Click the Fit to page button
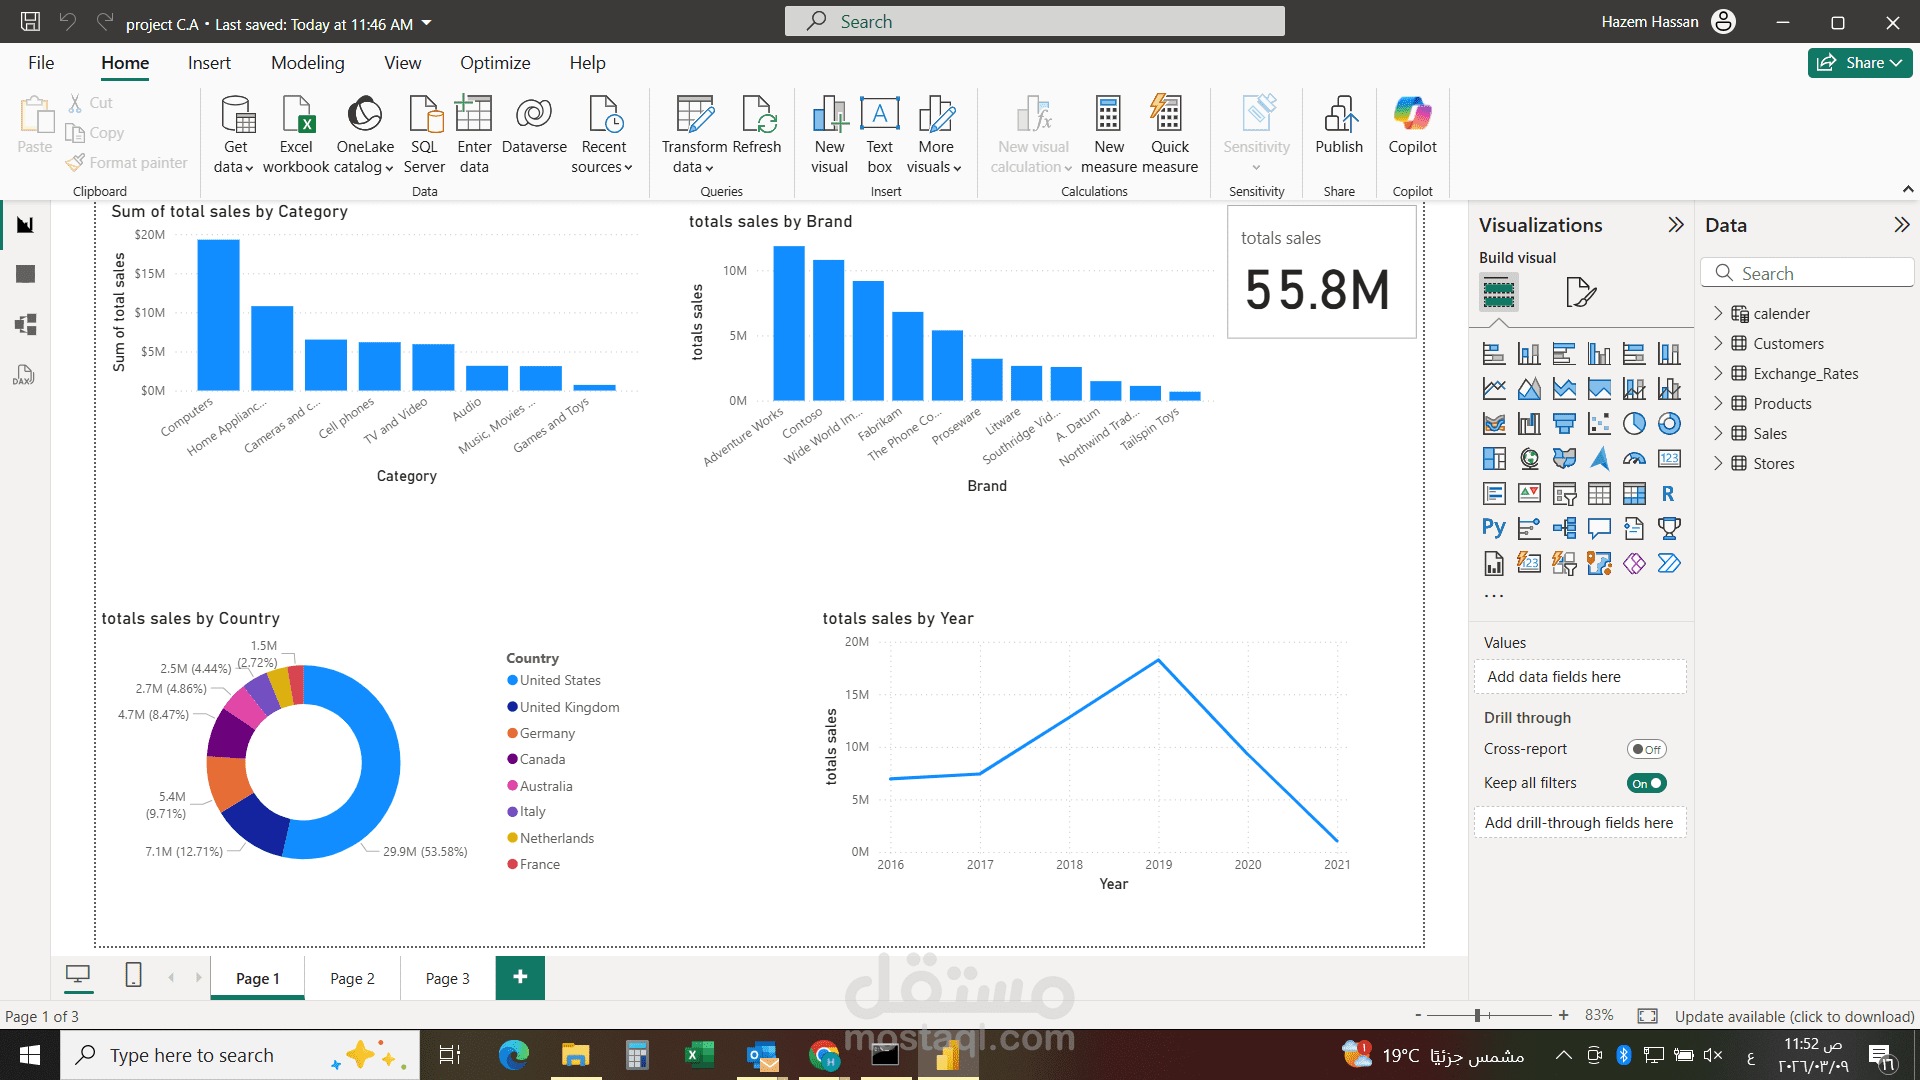 tap(1647, 1016)
